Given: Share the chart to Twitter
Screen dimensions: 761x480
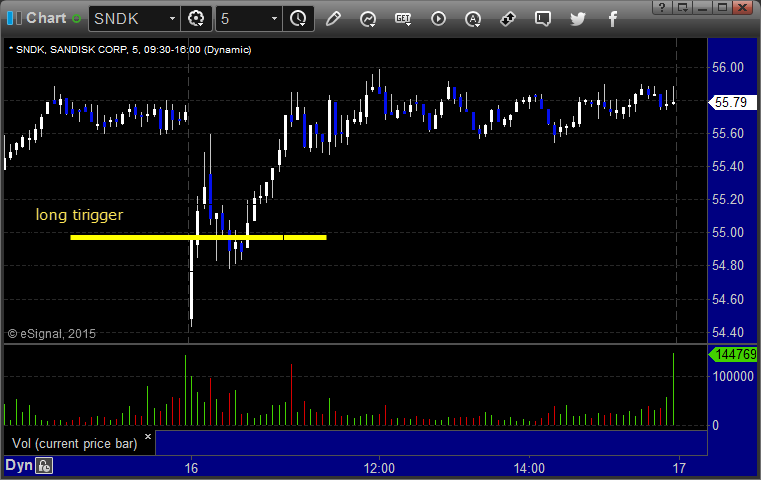Looking at the screenshot, I should [x=578, y=19].
